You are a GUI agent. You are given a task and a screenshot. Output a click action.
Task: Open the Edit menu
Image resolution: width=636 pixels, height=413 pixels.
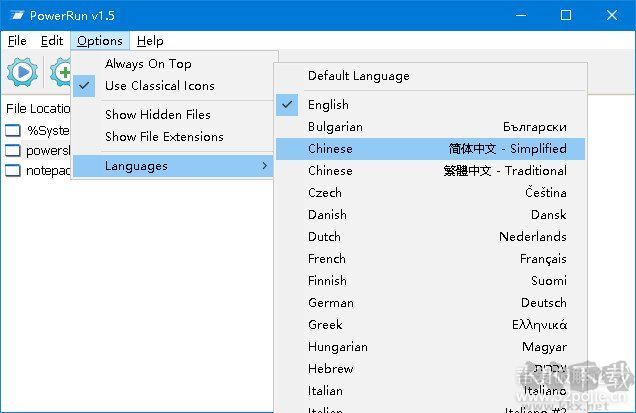tap(52, 41)
